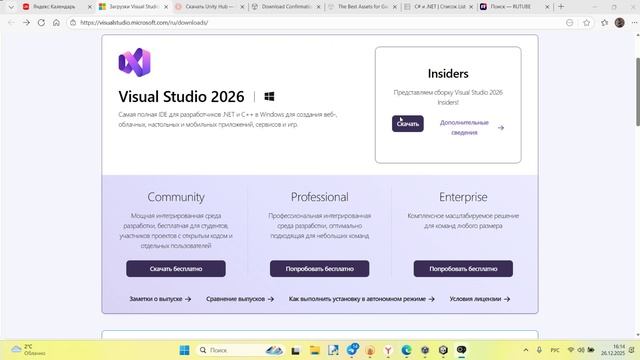This screenshot has width=640, height=360.
Task: Open the tab search chevron in browser
Action: click(x=11, y=7)
